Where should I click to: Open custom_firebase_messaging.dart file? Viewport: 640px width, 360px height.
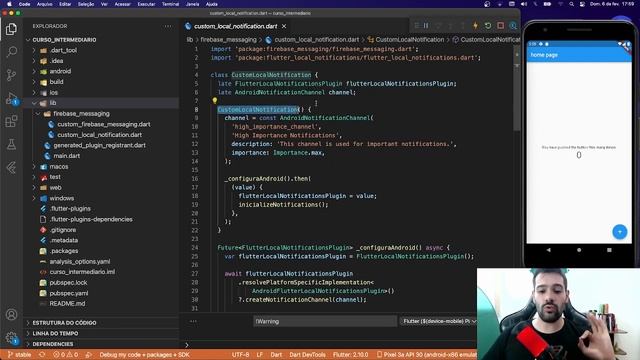pos(104,124)
